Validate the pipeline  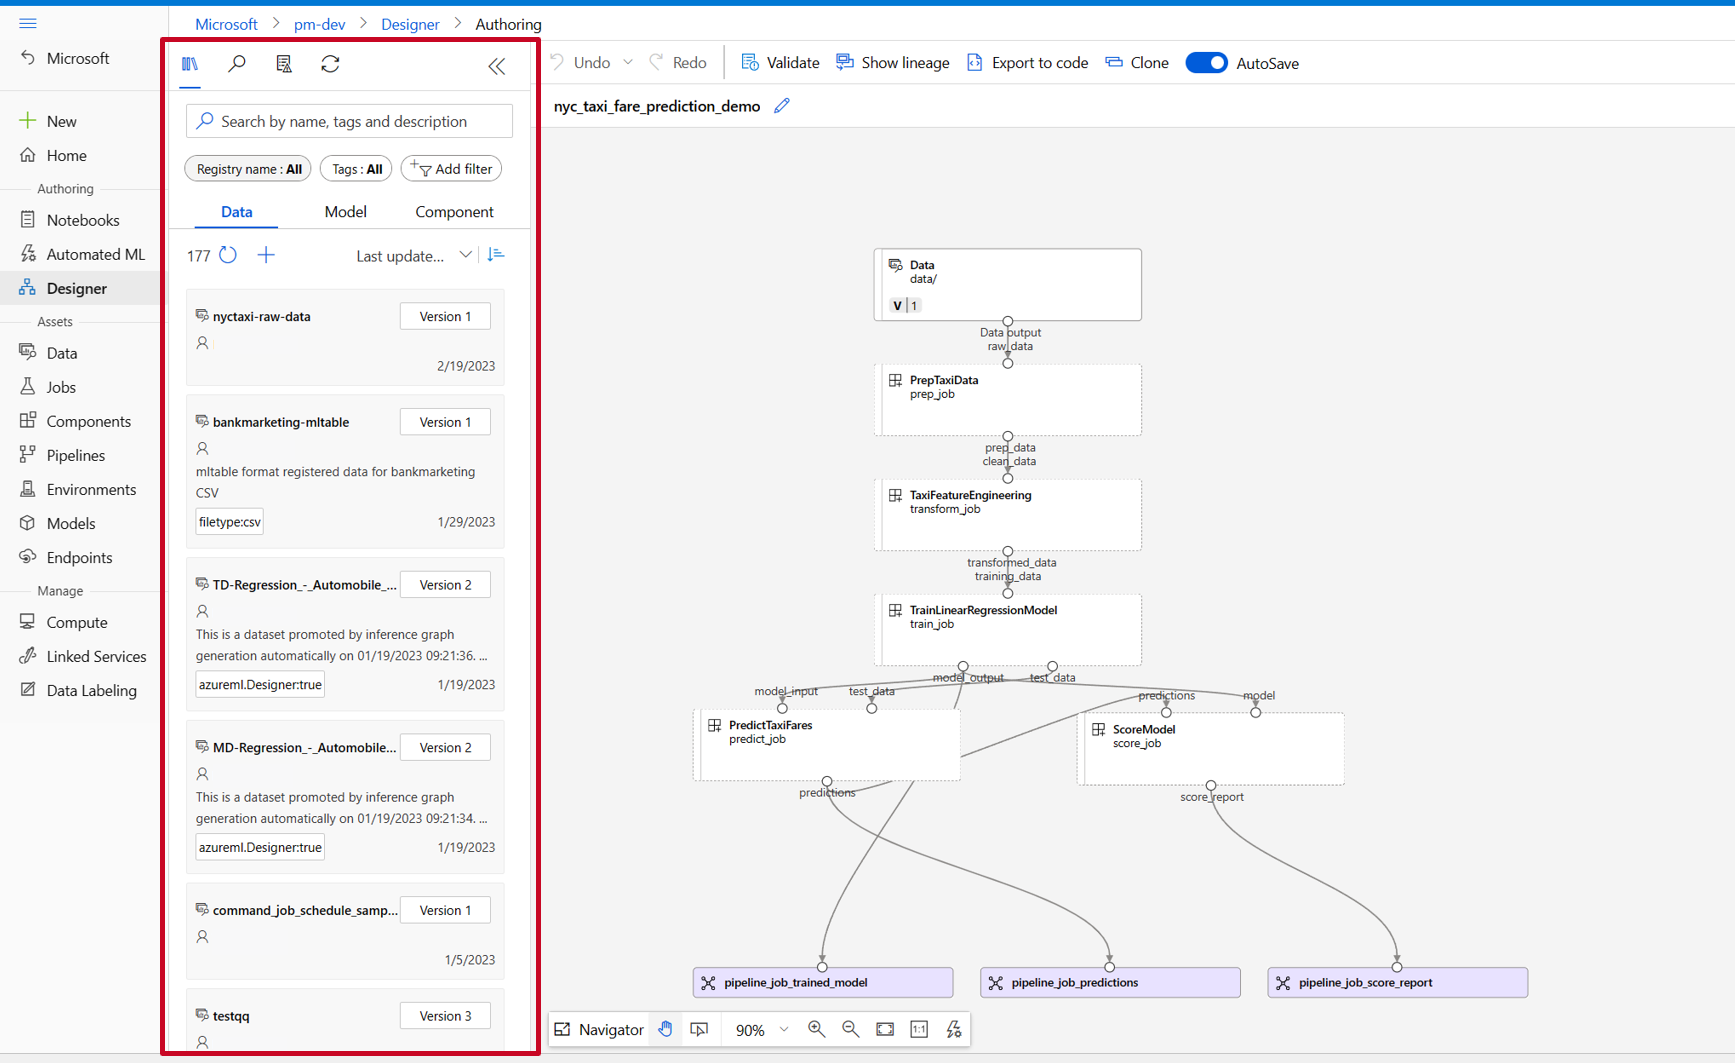click(780, 63)
